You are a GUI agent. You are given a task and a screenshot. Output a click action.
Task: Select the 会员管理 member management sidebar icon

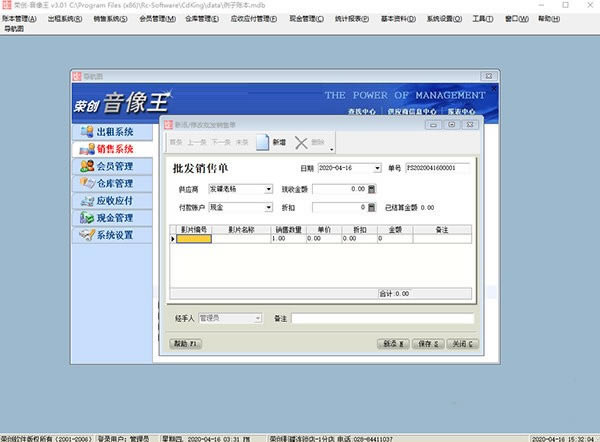pyautogui.click(x=87, y=166)
